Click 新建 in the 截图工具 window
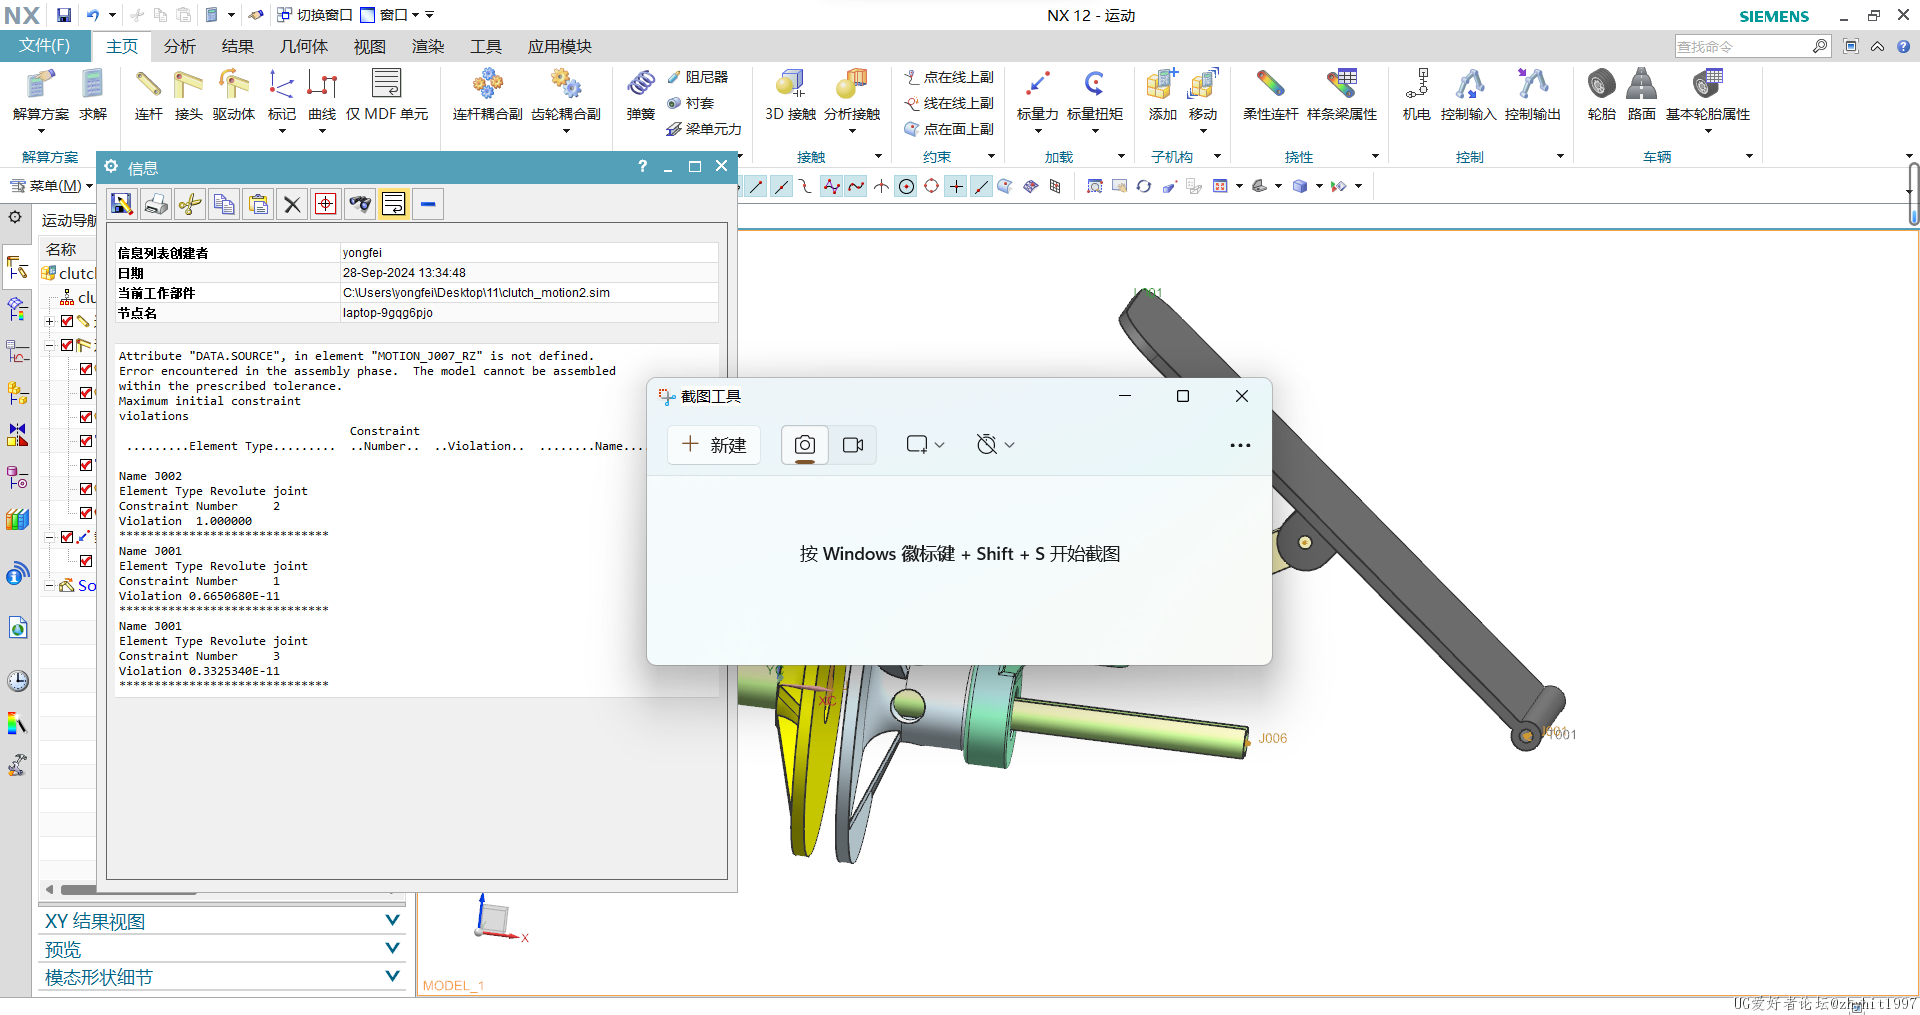The width and height of the screenshot is (1920, 1015). (x=714, y=445)
